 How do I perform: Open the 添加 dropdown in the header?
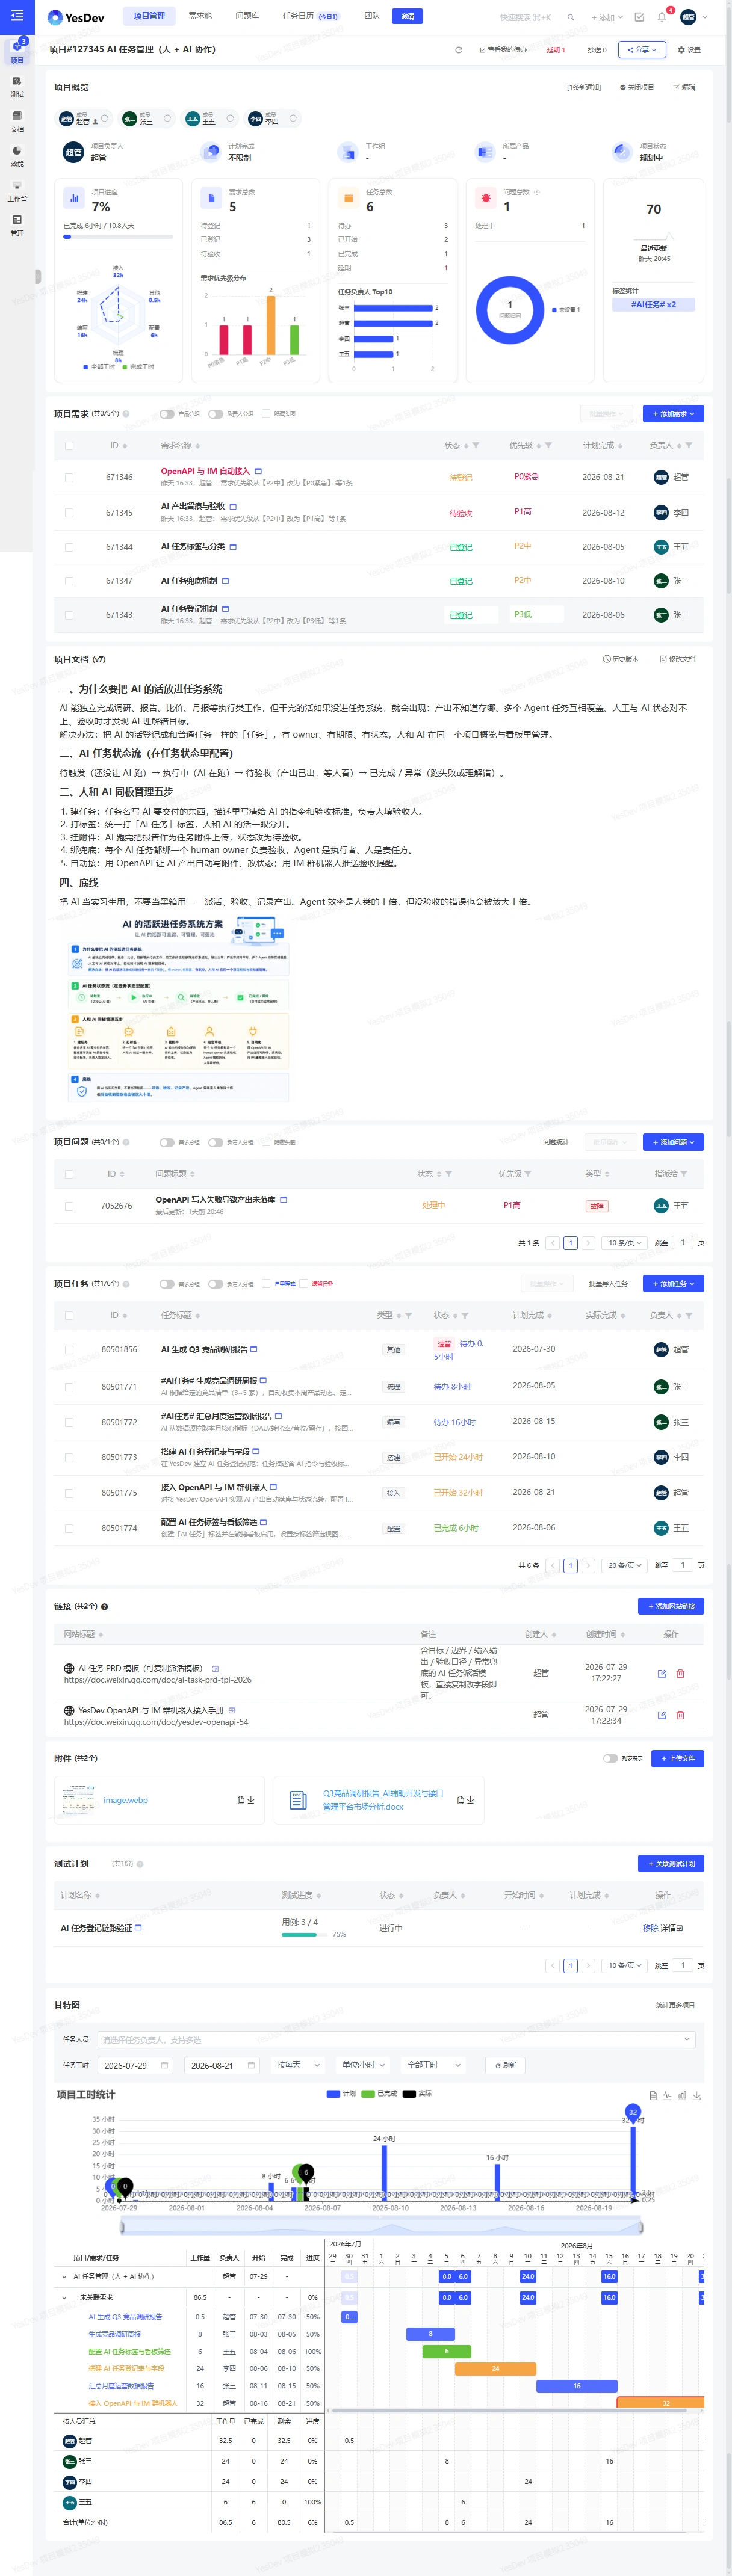tap(606, 17)
